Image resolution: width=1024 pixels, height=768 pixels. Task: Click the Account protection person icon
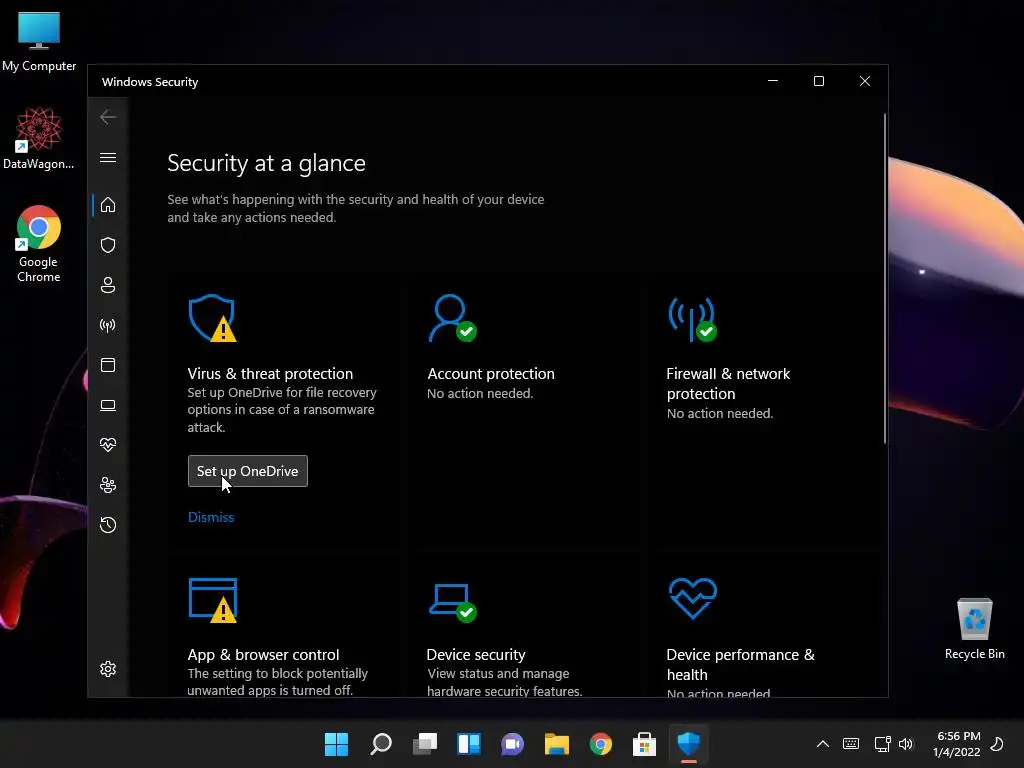(453, 318)
